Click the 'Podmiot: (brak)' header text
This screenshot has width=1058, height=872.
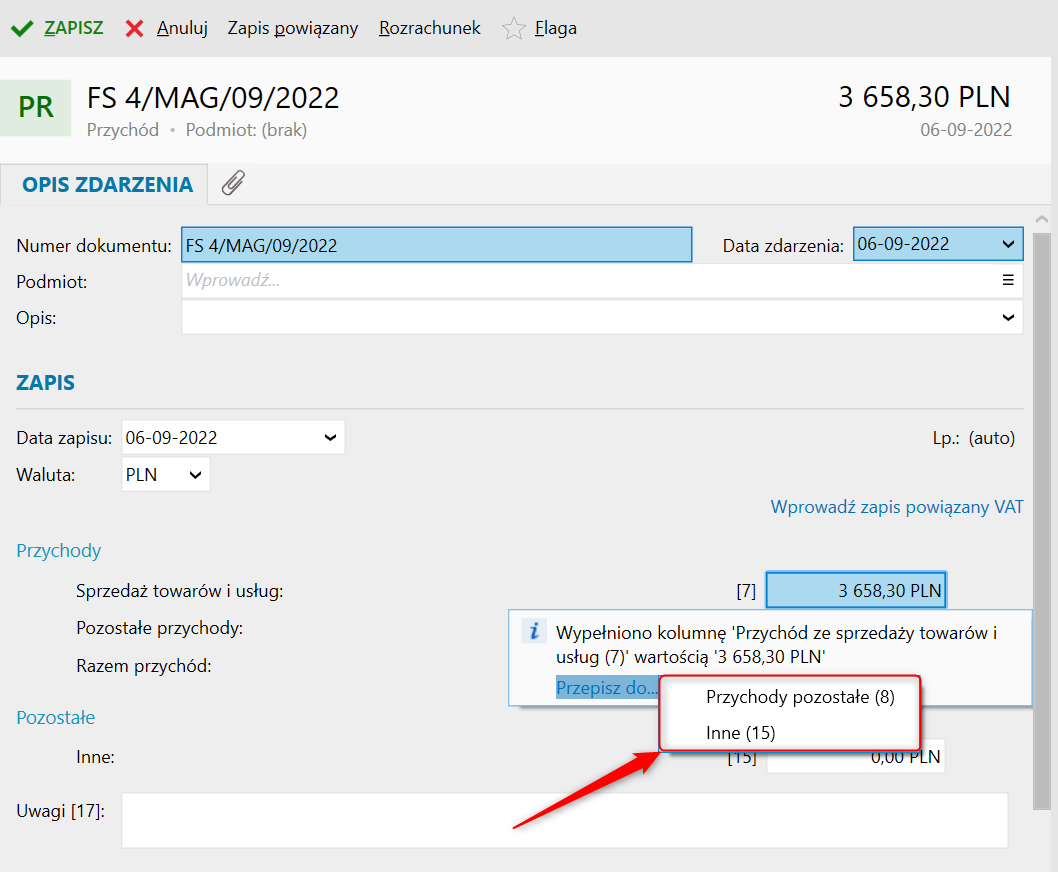tap(246, 130)
